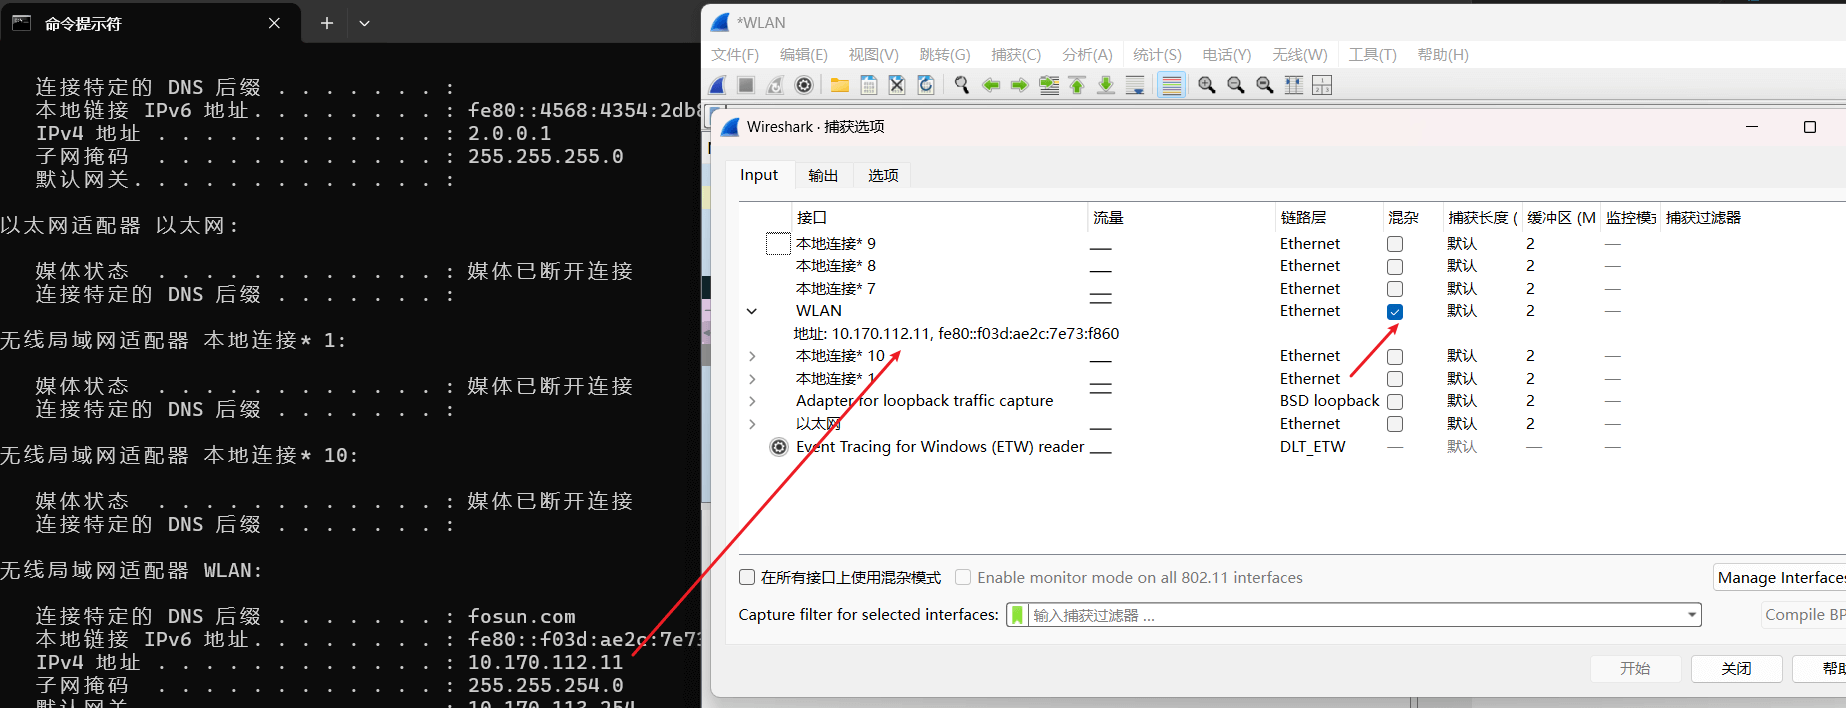Click the 关闭 button
The height and width of the screenshot is (708, 1846).
1736,669
